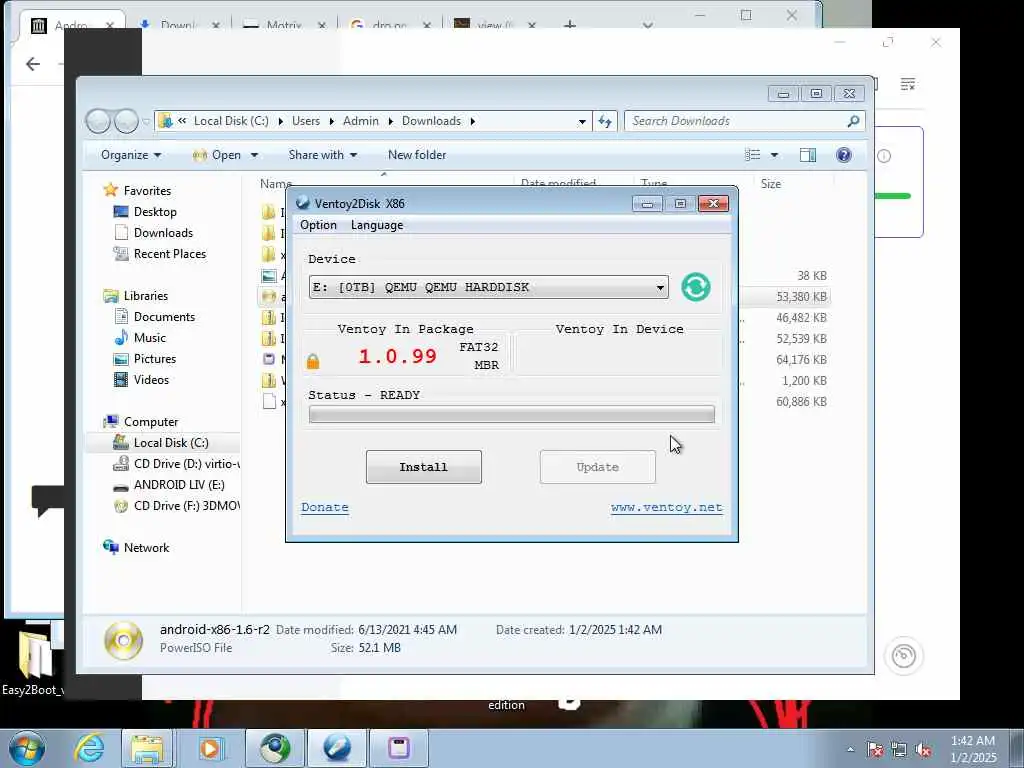Change view with the view icon
Screen dimensions: 1024x768
click(x=752, y=155)
